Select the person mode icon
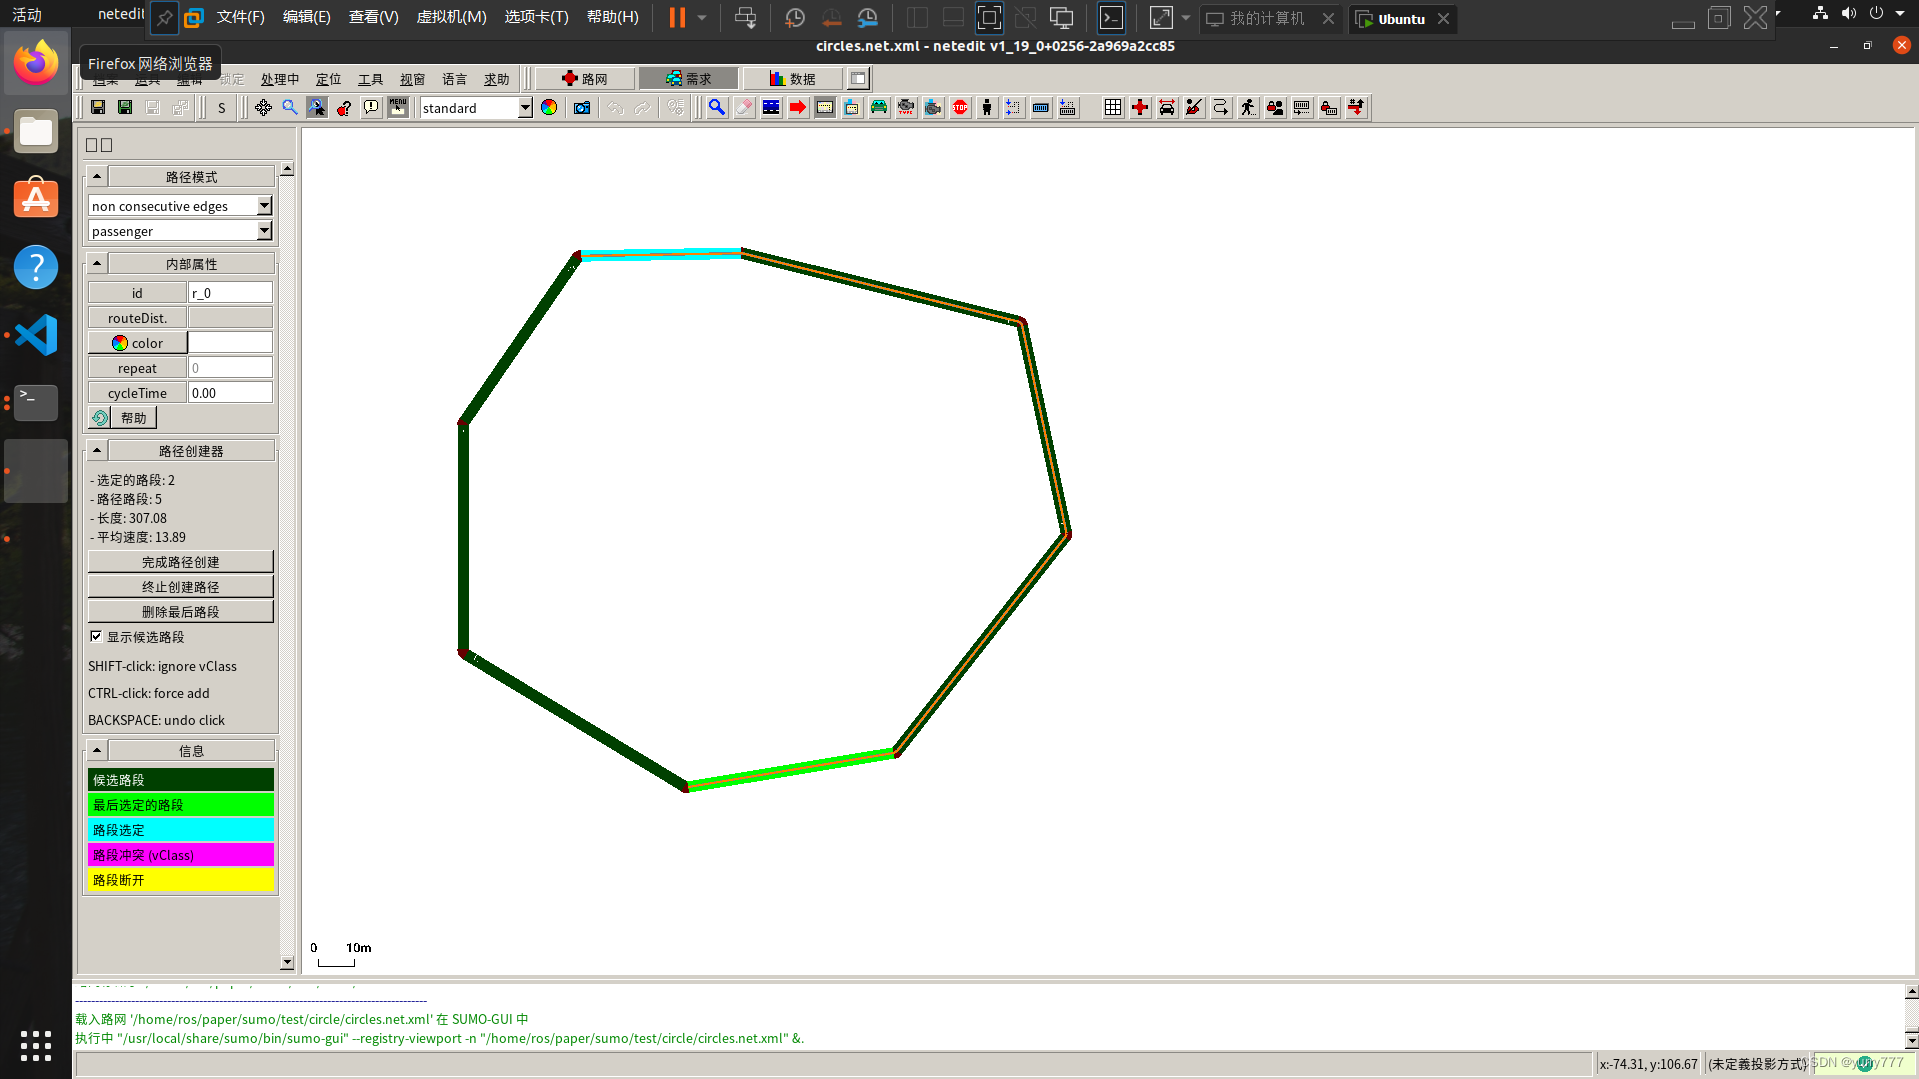 (987, 108)
